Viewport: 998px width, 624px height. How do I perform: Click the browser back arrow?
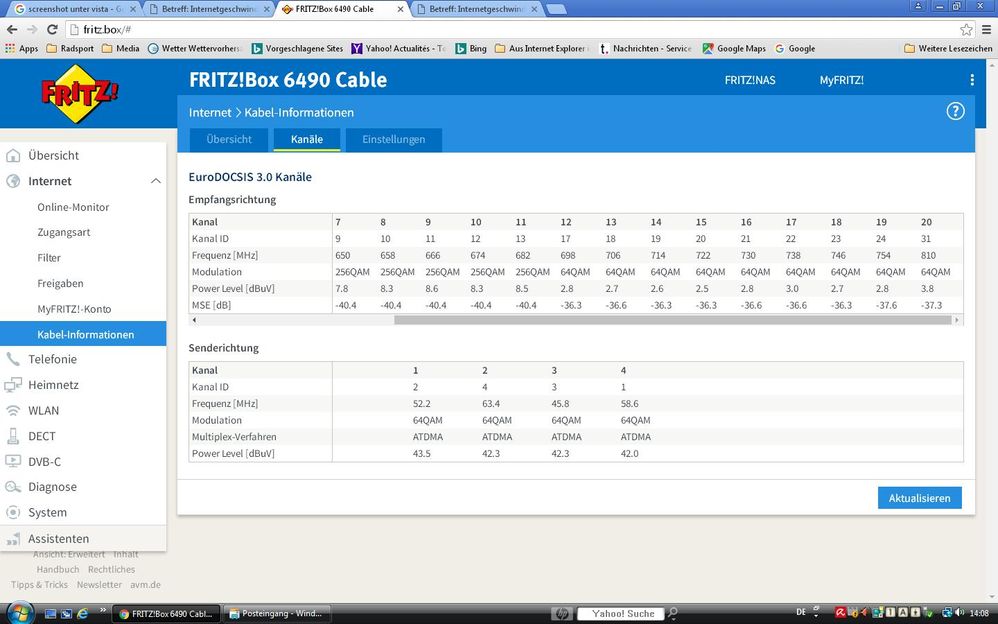[x=11, y=29]
